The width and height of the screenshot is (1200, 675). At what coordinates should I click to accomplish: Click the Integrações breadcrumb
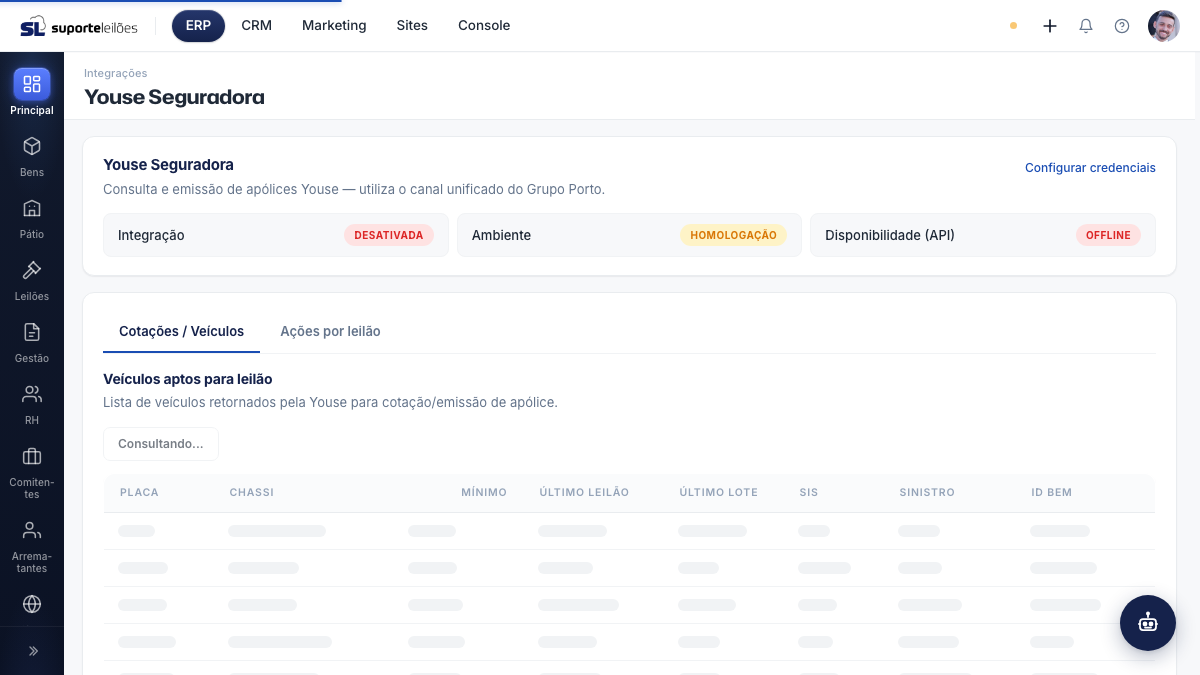point(116,73)
